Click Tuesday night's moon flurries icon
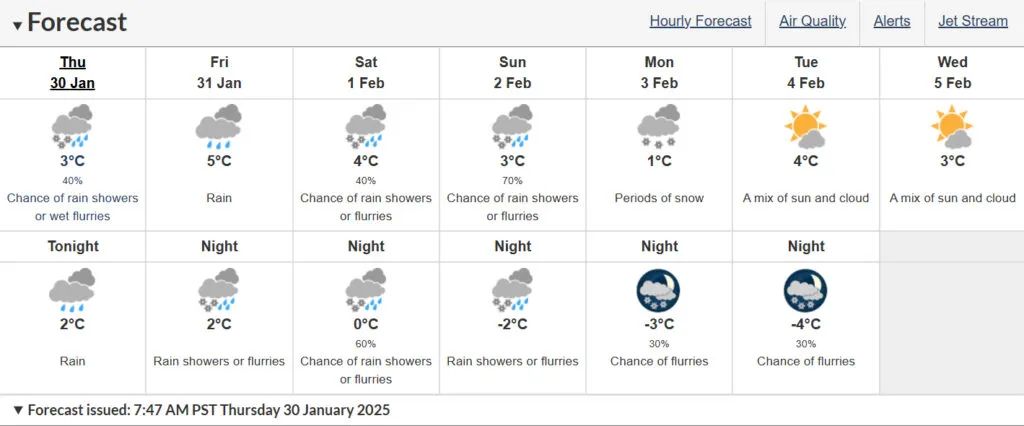 coord(805,290)
